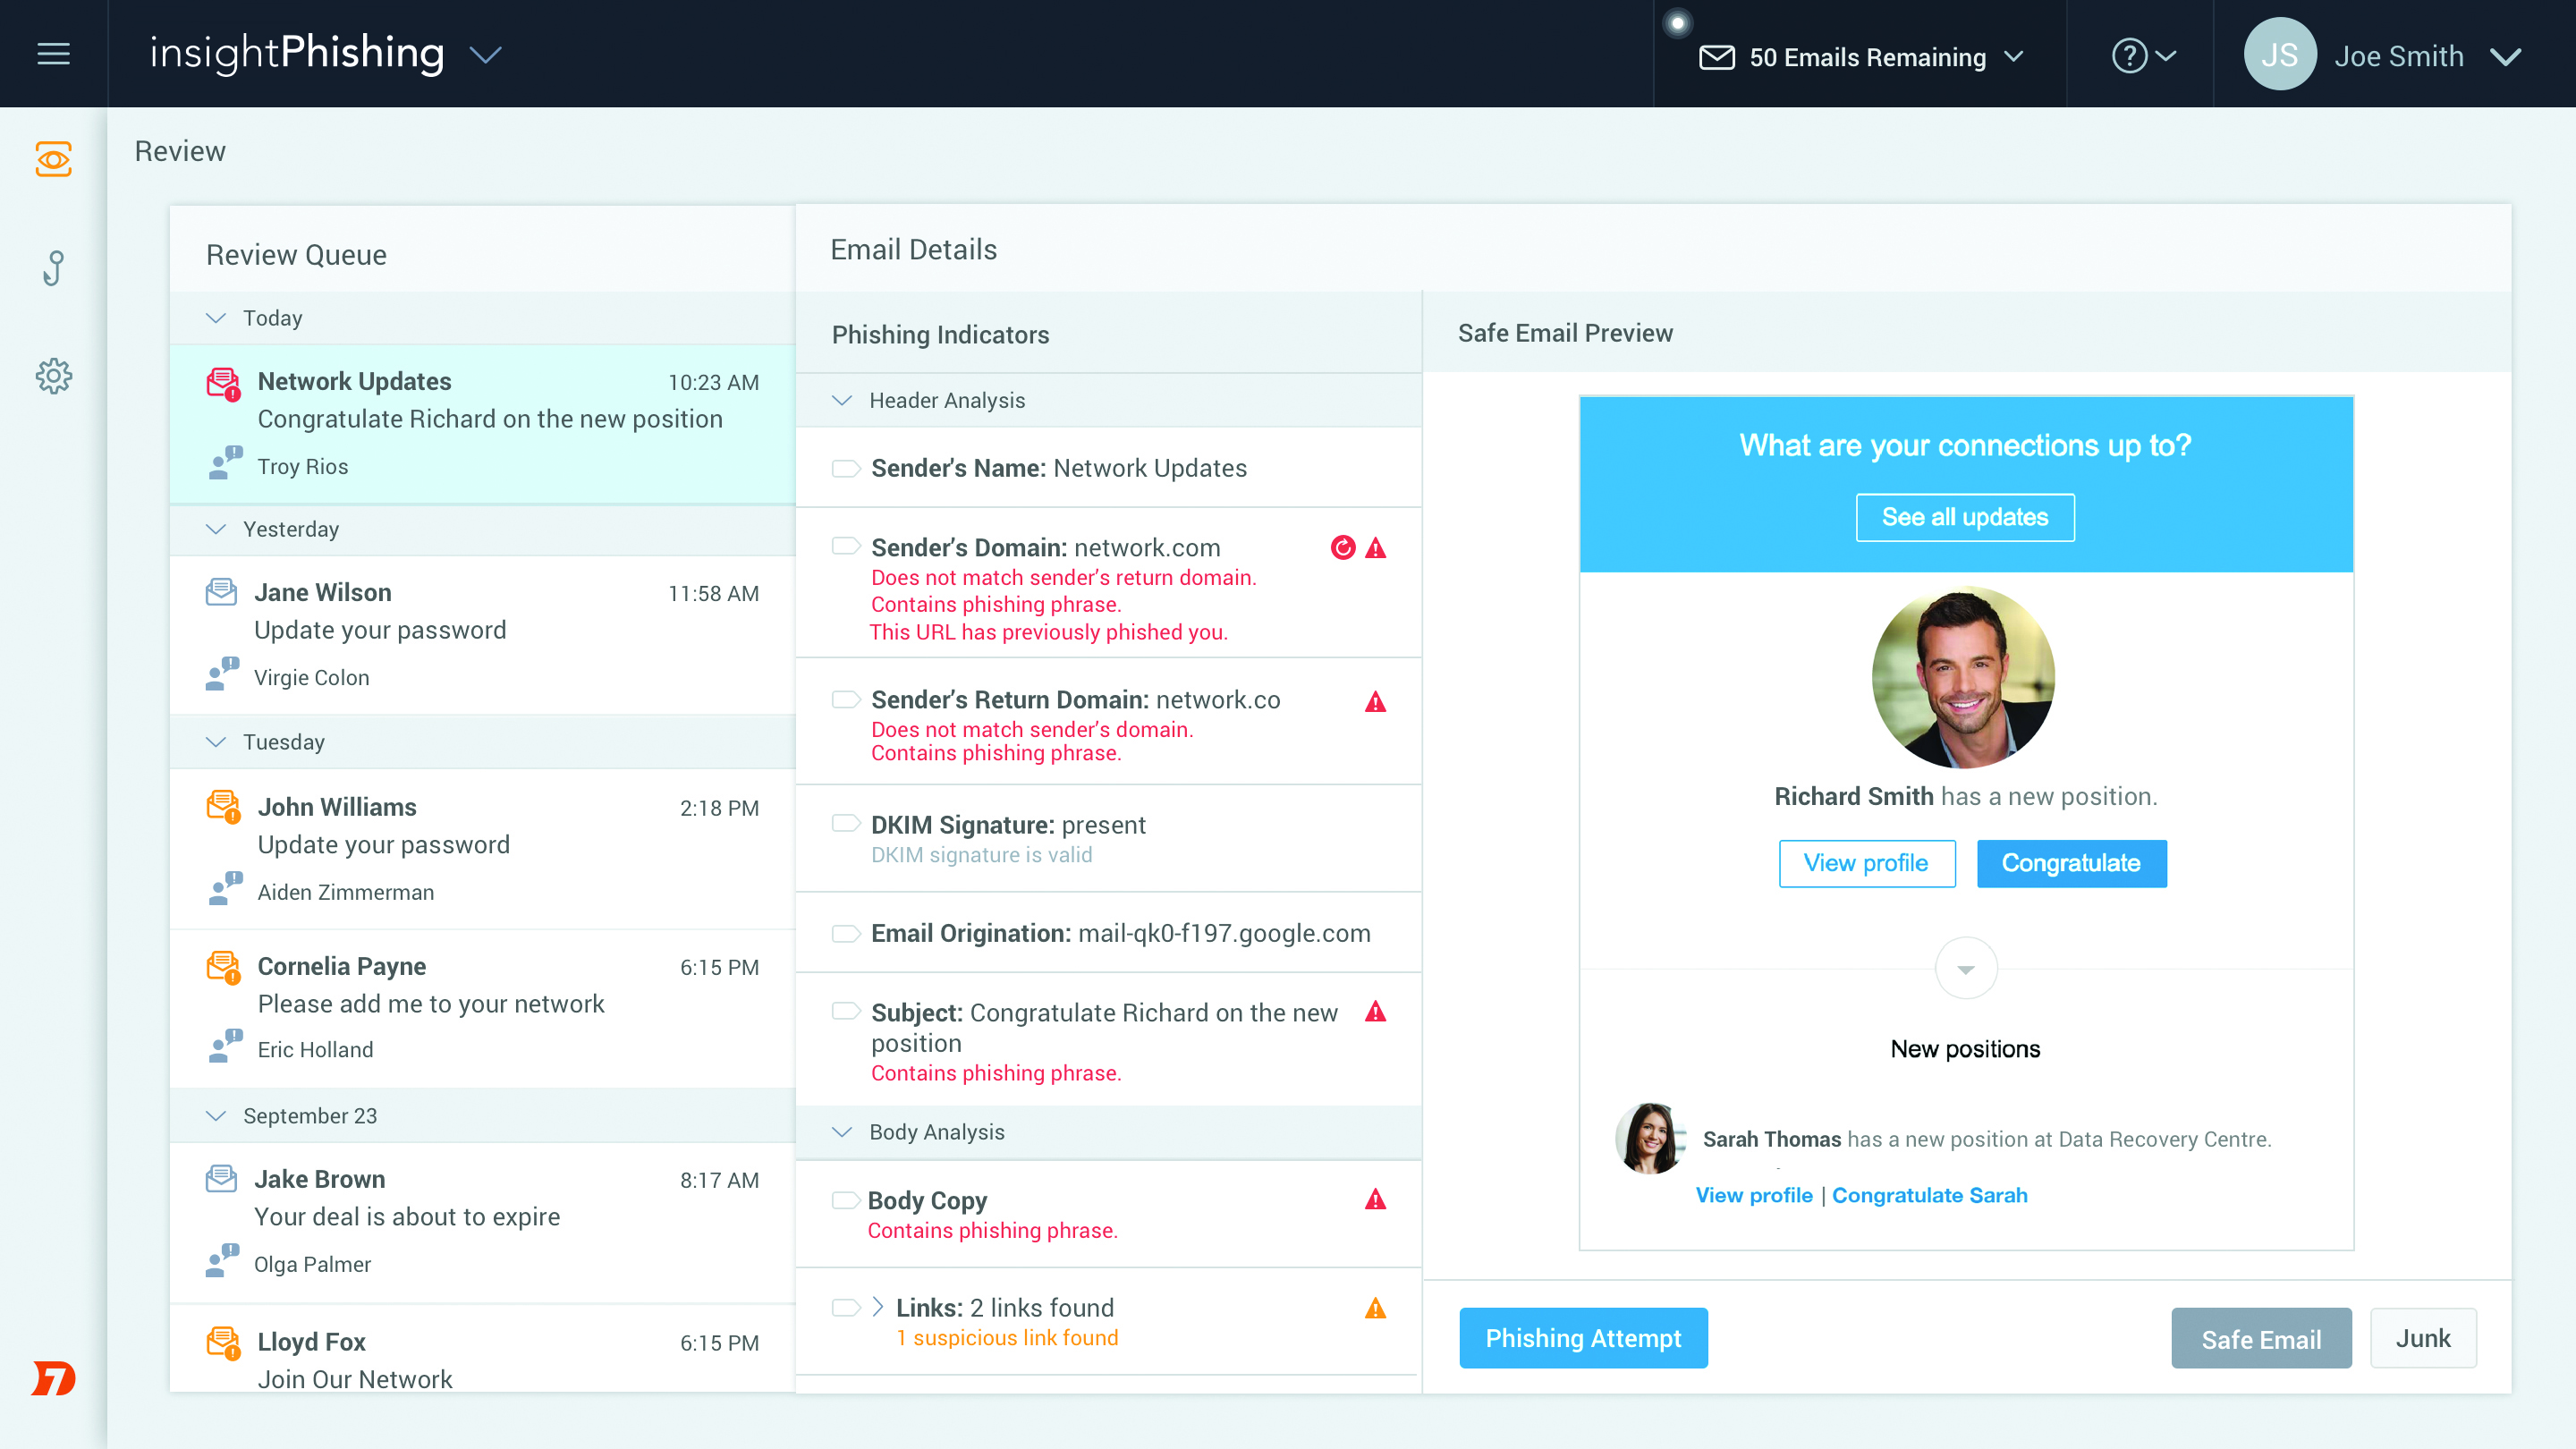The height and width of the screenshot is (1449, 2576).
Task: Mark email as Phishing Attempt
Action: (x=1583, y=1338)
